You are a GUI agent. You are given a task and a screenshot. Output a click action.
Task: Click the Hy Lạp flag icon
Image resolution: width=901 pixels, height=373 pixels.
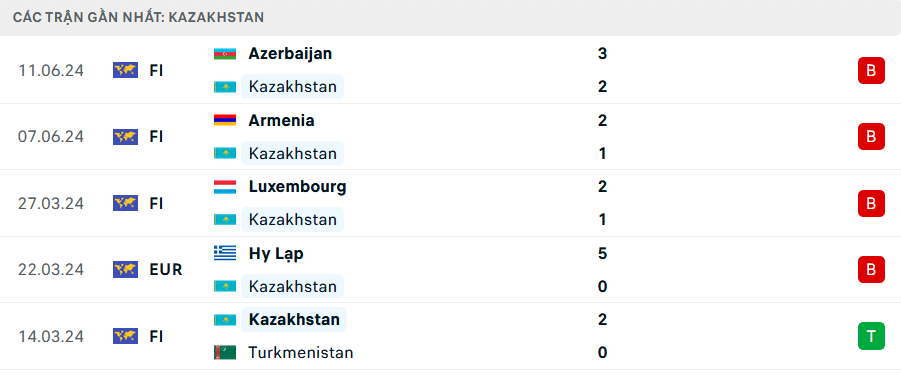(225, 253)
